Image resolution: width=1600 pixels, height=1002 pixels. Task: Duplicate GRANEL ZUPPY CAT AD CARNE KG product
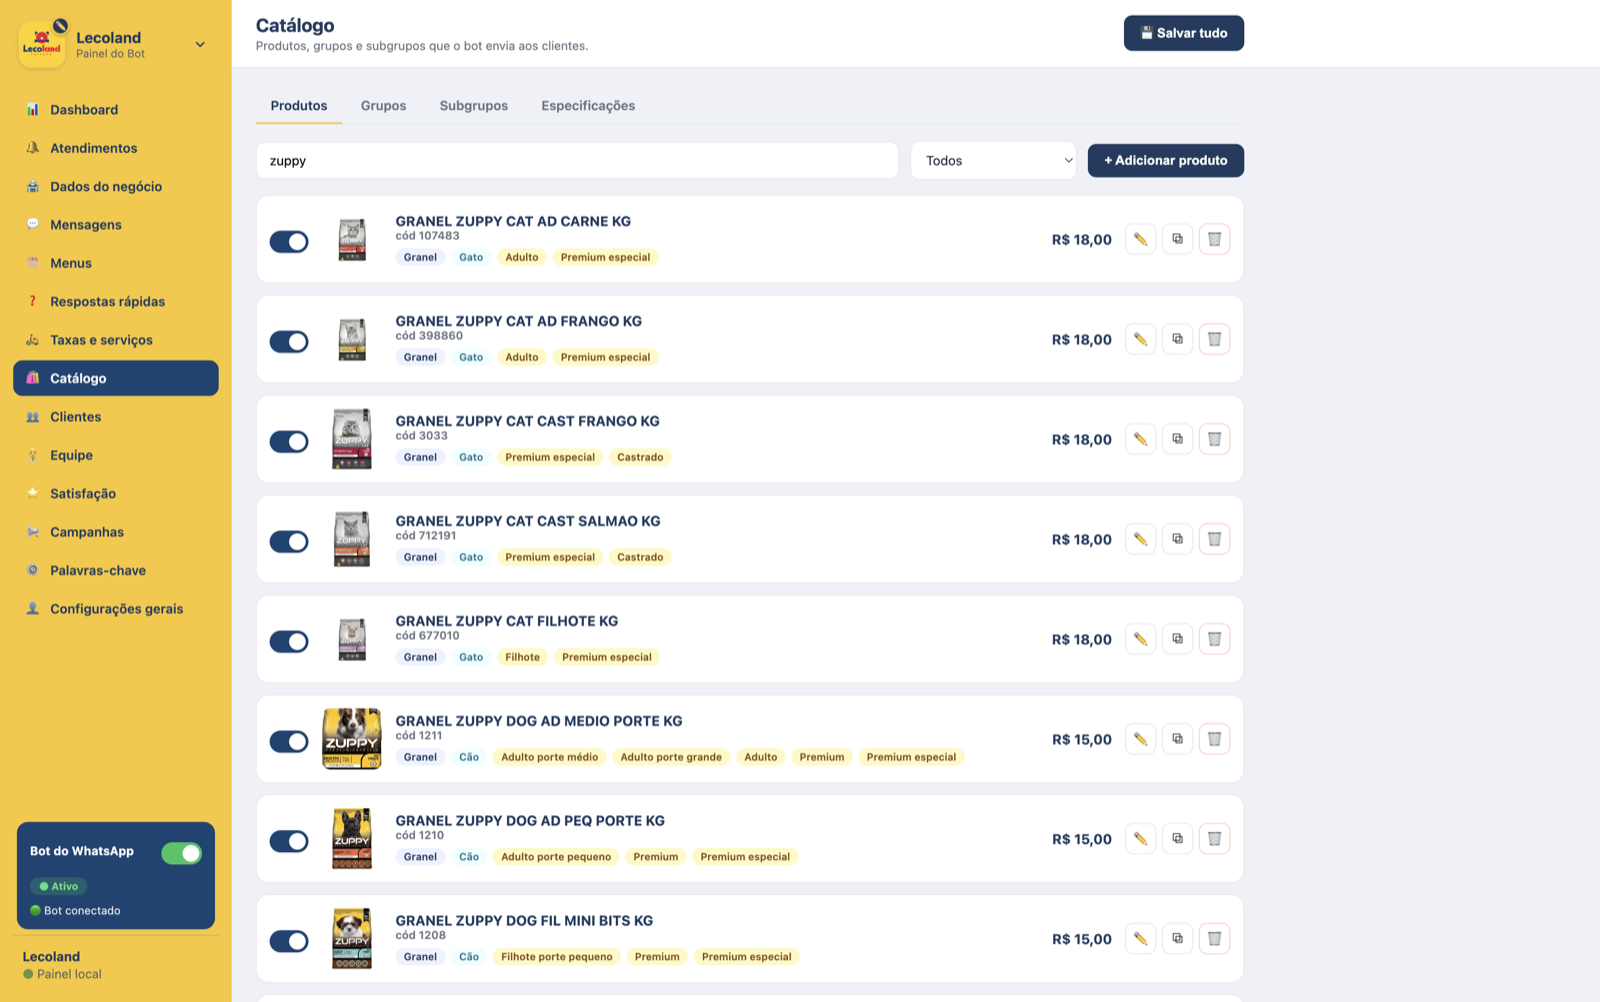tap(1177, 239)
